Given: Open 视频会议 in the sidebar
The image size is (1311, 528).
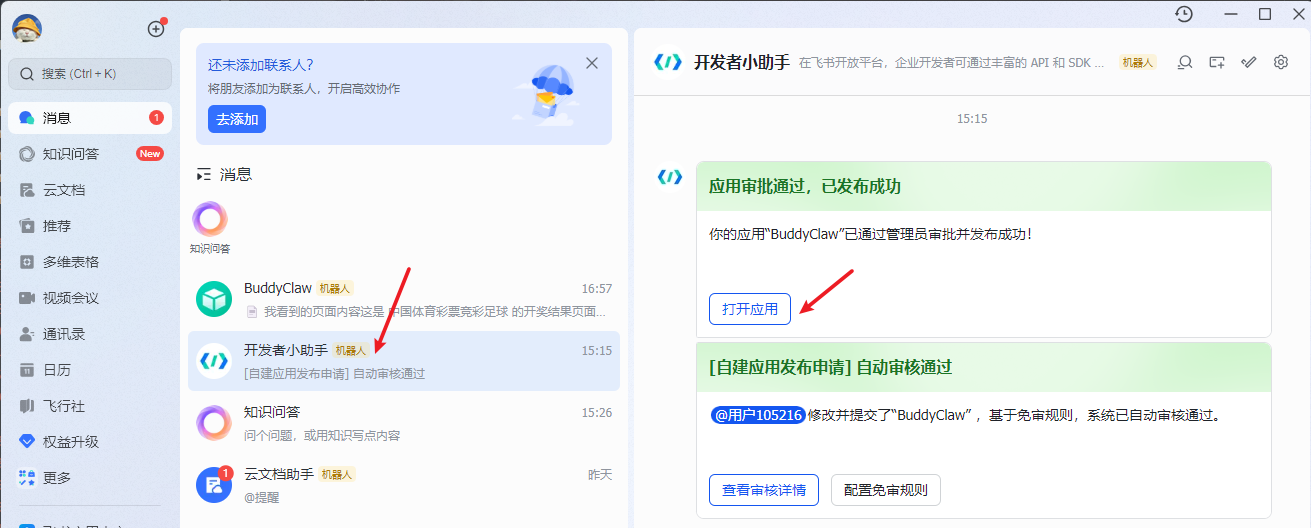Looking at the screenshot, I should 90,298.
